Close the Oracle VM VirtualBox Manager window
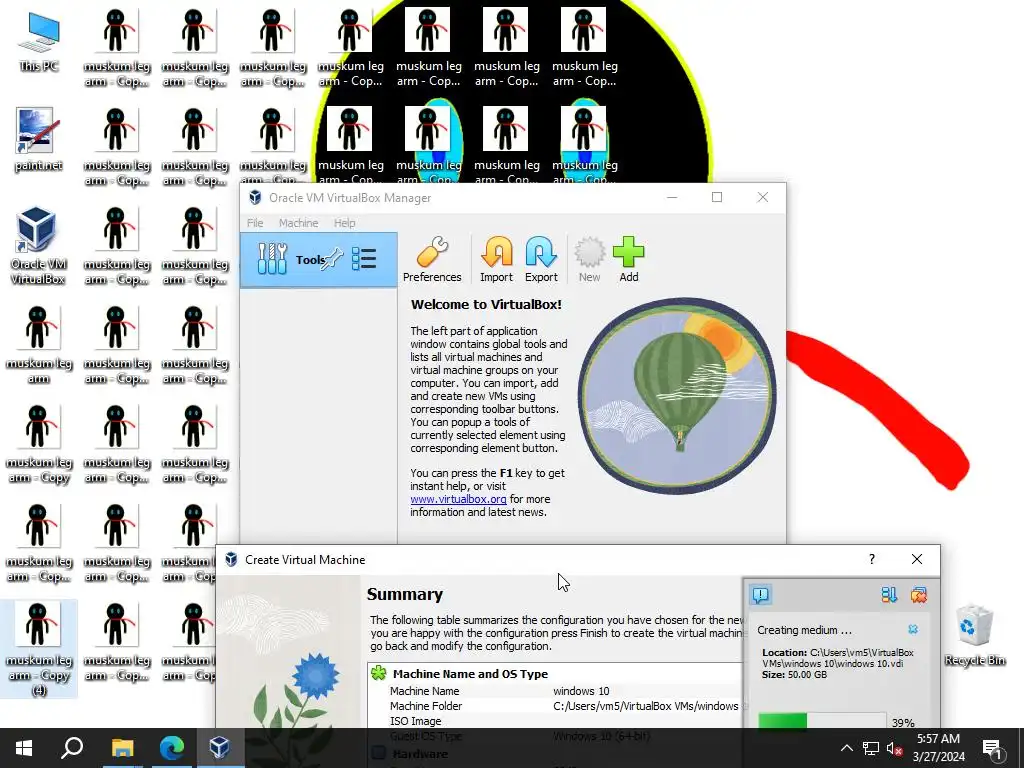Viewport: 1024px width, 768px height. [x=762, y=197]
